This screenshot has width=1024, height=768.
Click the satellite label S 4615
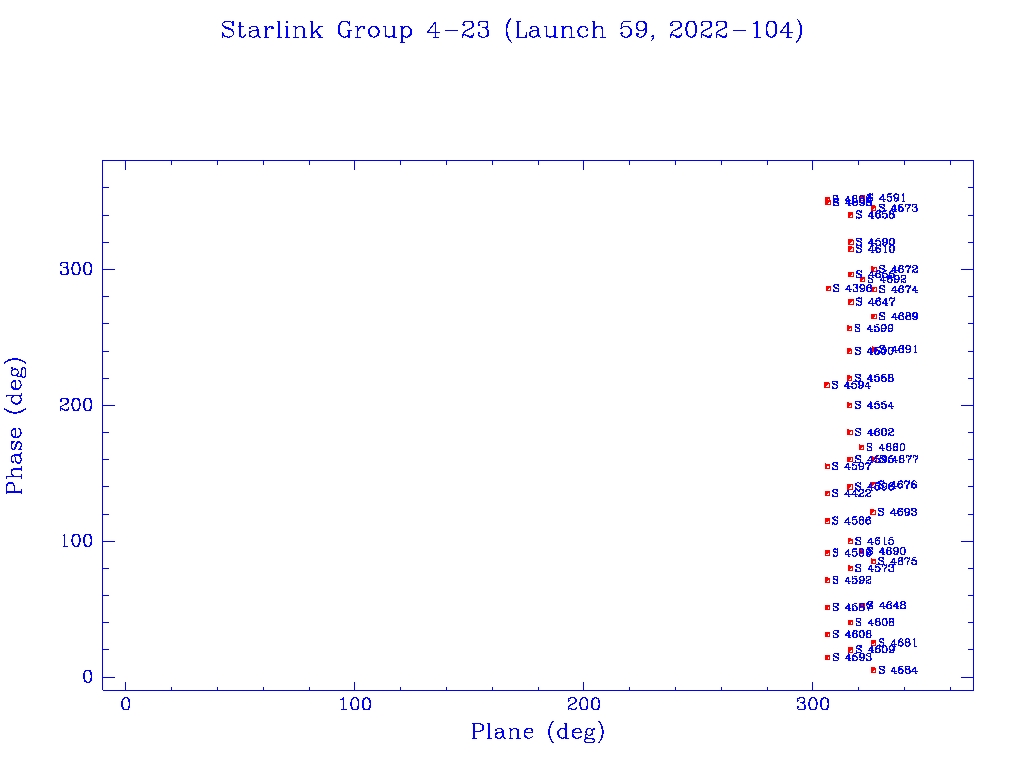(x=874, y=541)
